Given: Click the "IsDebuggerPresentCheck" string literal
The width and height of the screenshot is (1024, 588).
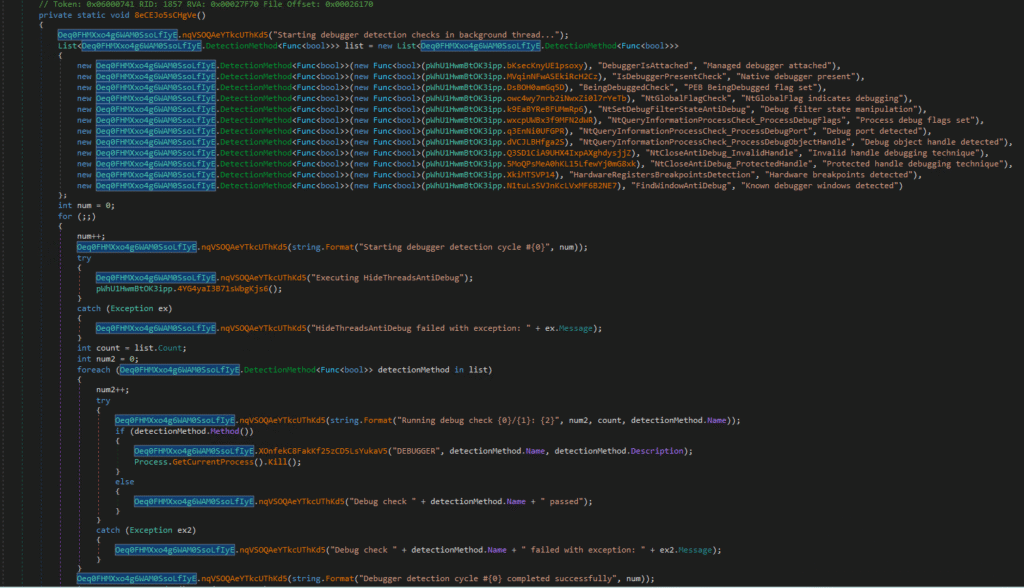Looking at the screenshot, I should tap(661, 76).
